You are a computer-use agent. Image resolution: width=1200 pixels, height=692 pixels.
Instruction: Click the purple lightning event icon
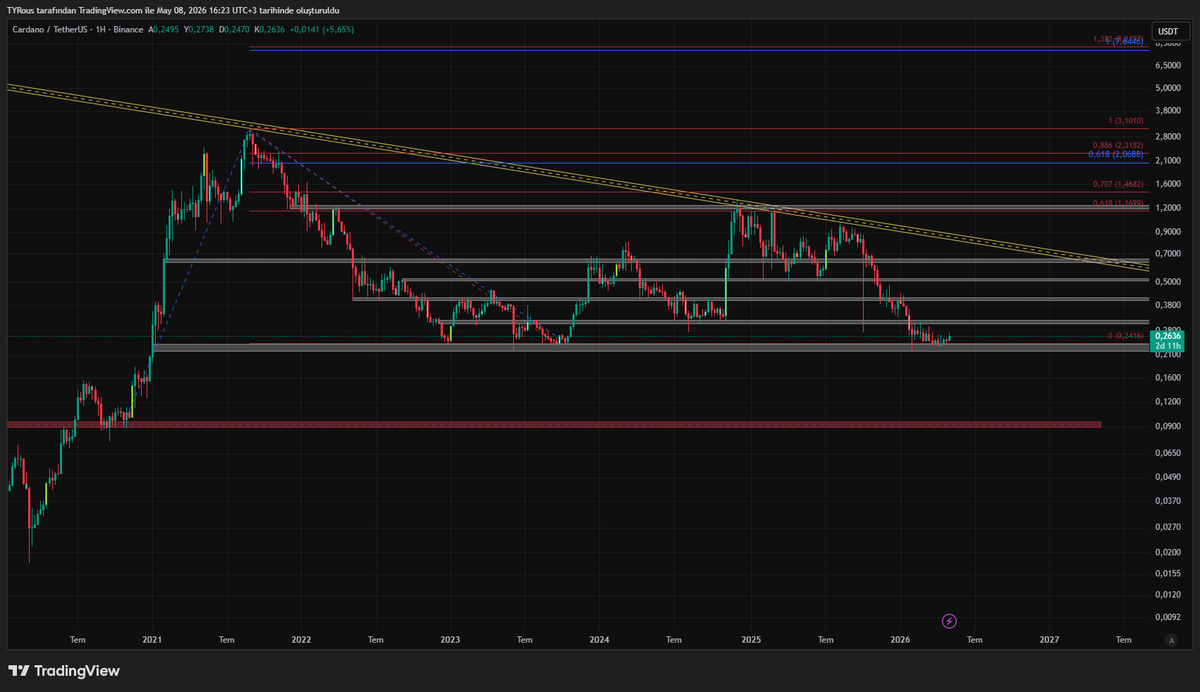[x=949, y=620]
